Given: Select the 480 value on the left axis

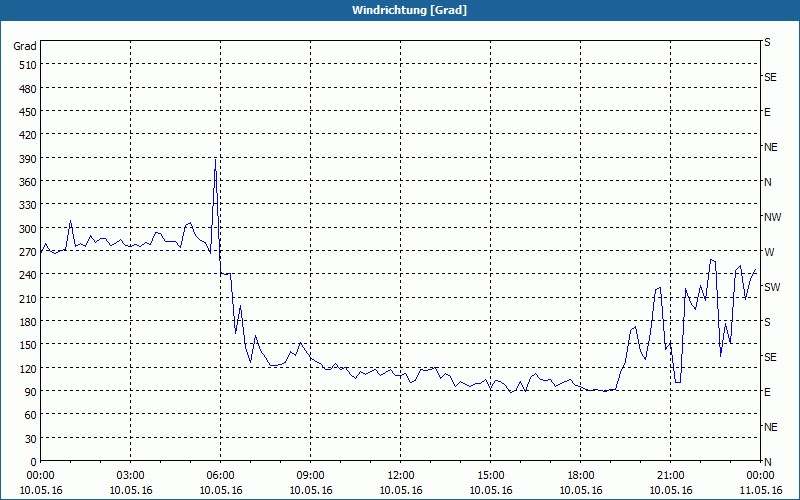Looking at the screenshot, I should pyautogui.click(x=28, y=89).
